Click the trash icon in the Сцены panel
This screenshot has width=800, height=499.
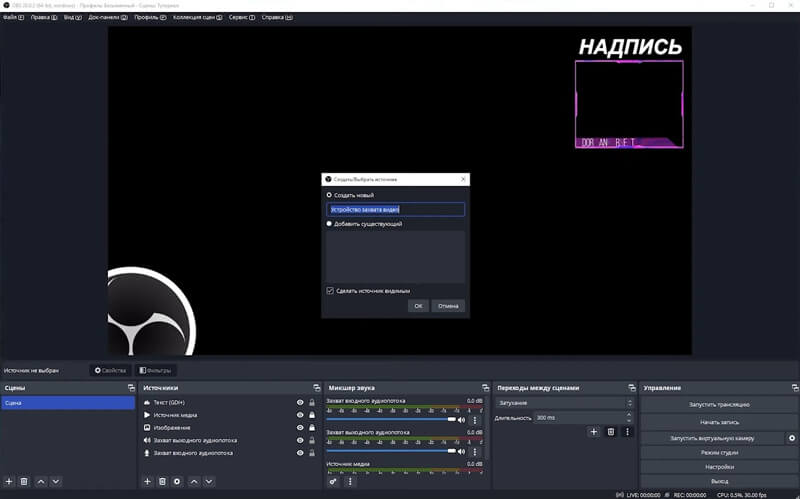[x=24, y=481]
